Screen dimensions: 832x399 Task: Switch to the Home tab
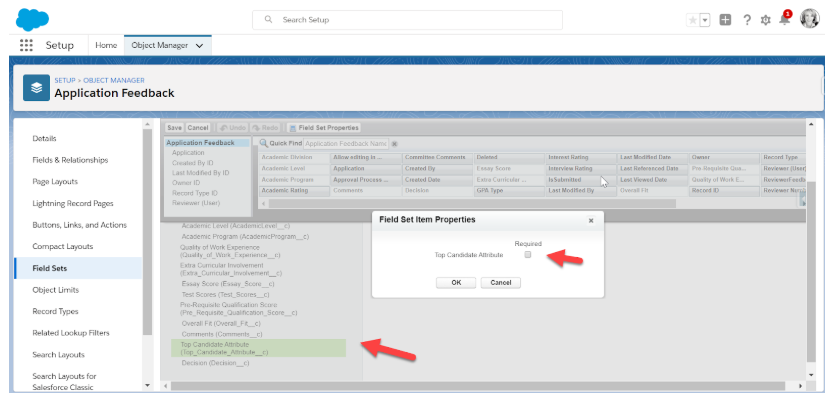click(106, 46)
